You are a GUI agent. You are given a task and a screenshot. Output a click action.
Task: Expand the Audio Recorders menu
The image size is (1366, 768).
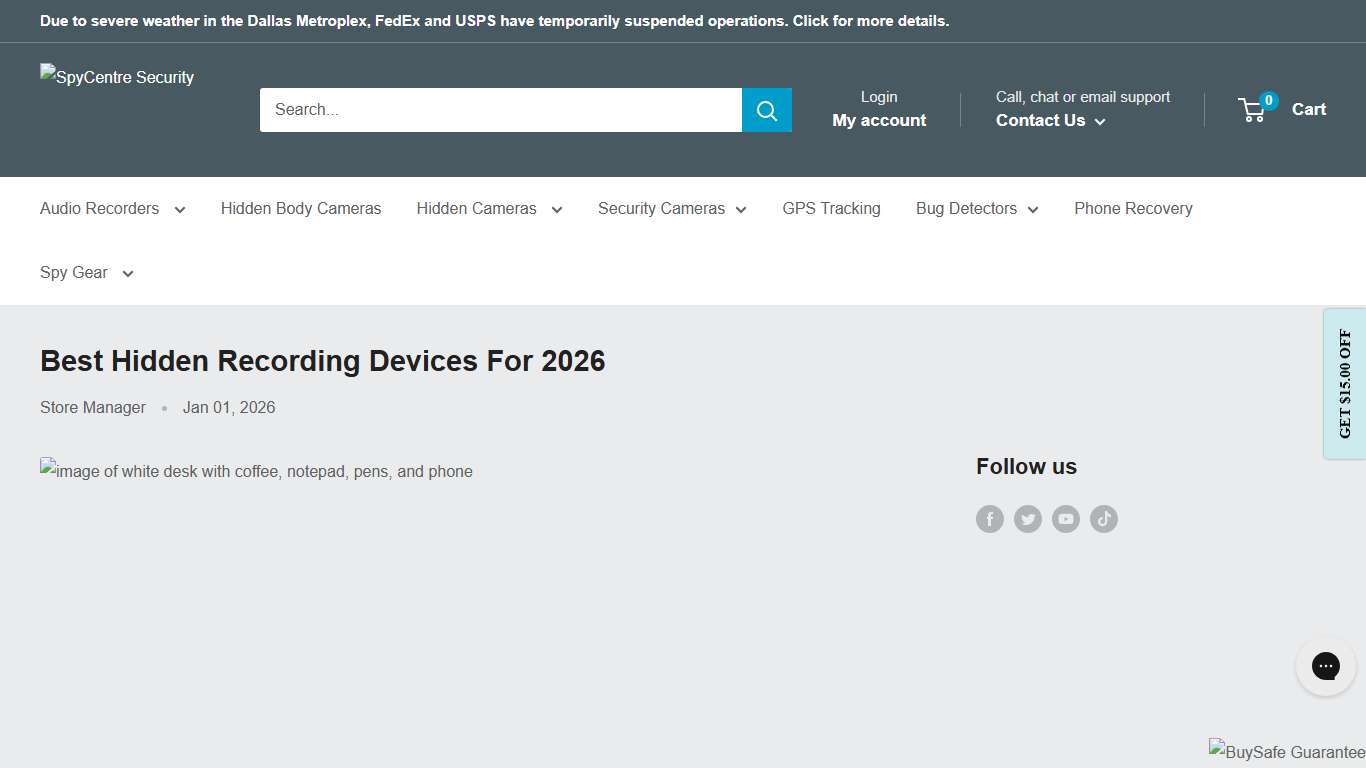112,208
